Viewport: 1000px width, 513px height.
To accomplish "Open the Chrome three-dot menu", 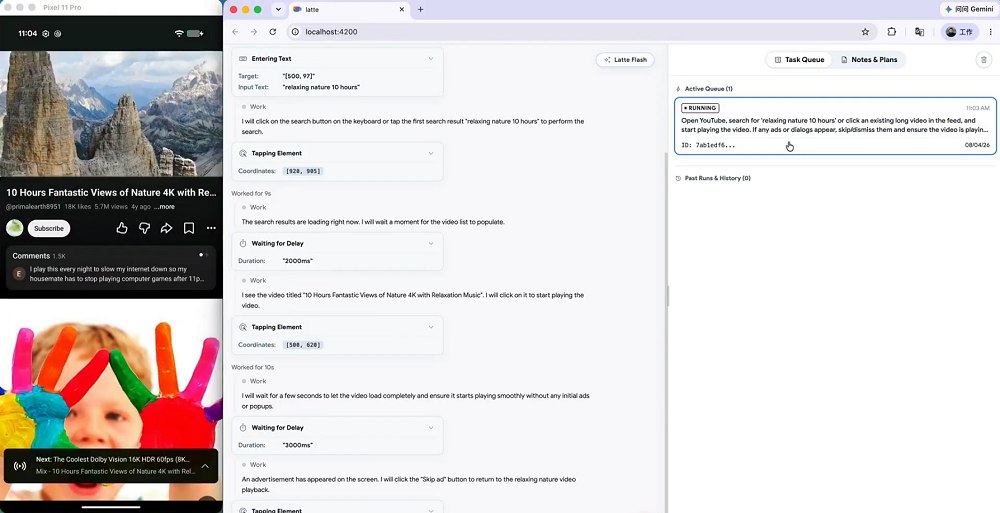I will pyautogui.click(x=990, y=32).
